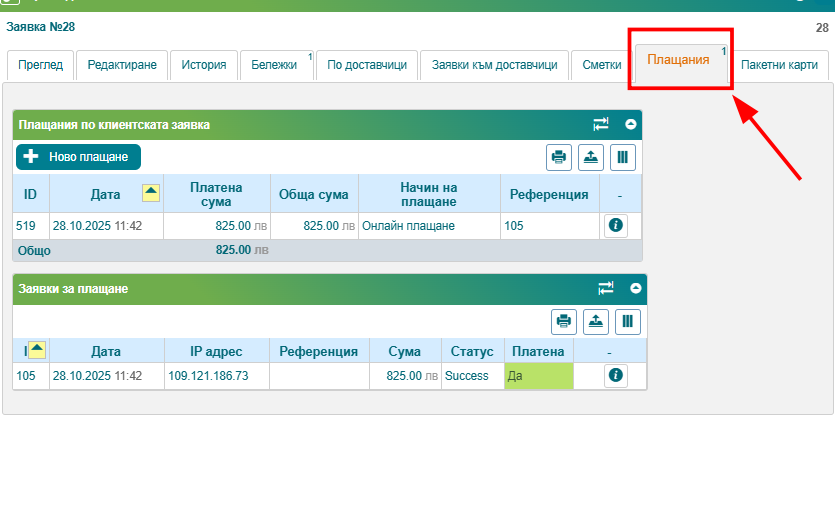Viewport: 835px width, 532px height.
Task: Click swap arrows in Плащания по клиентската заявка header
Action: (600, 124)
